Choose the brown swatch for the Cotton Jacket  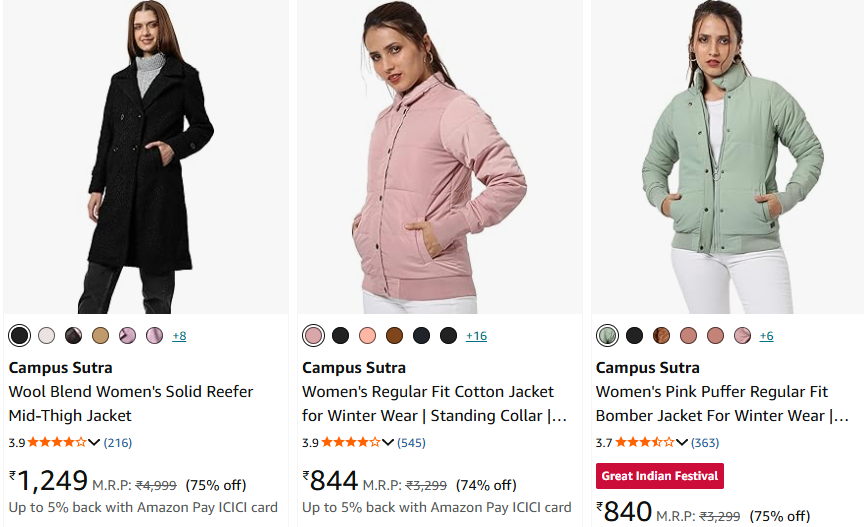tap(394, 335)
